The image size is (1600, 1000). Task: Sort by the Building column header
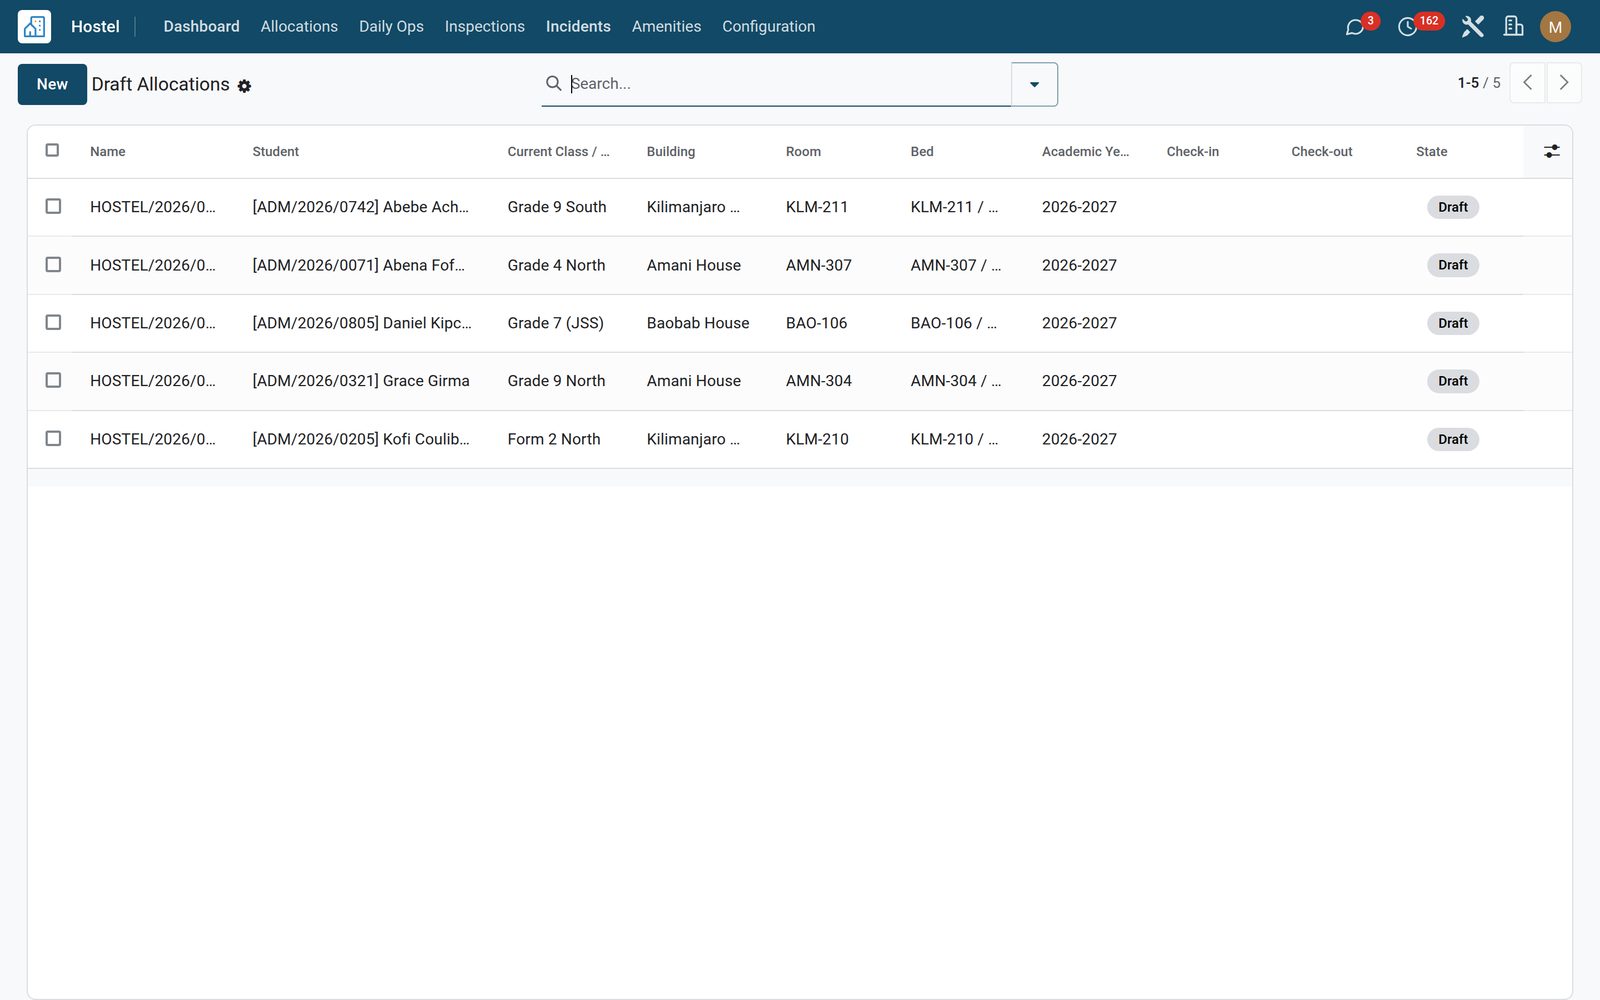[x=670, y=152]
